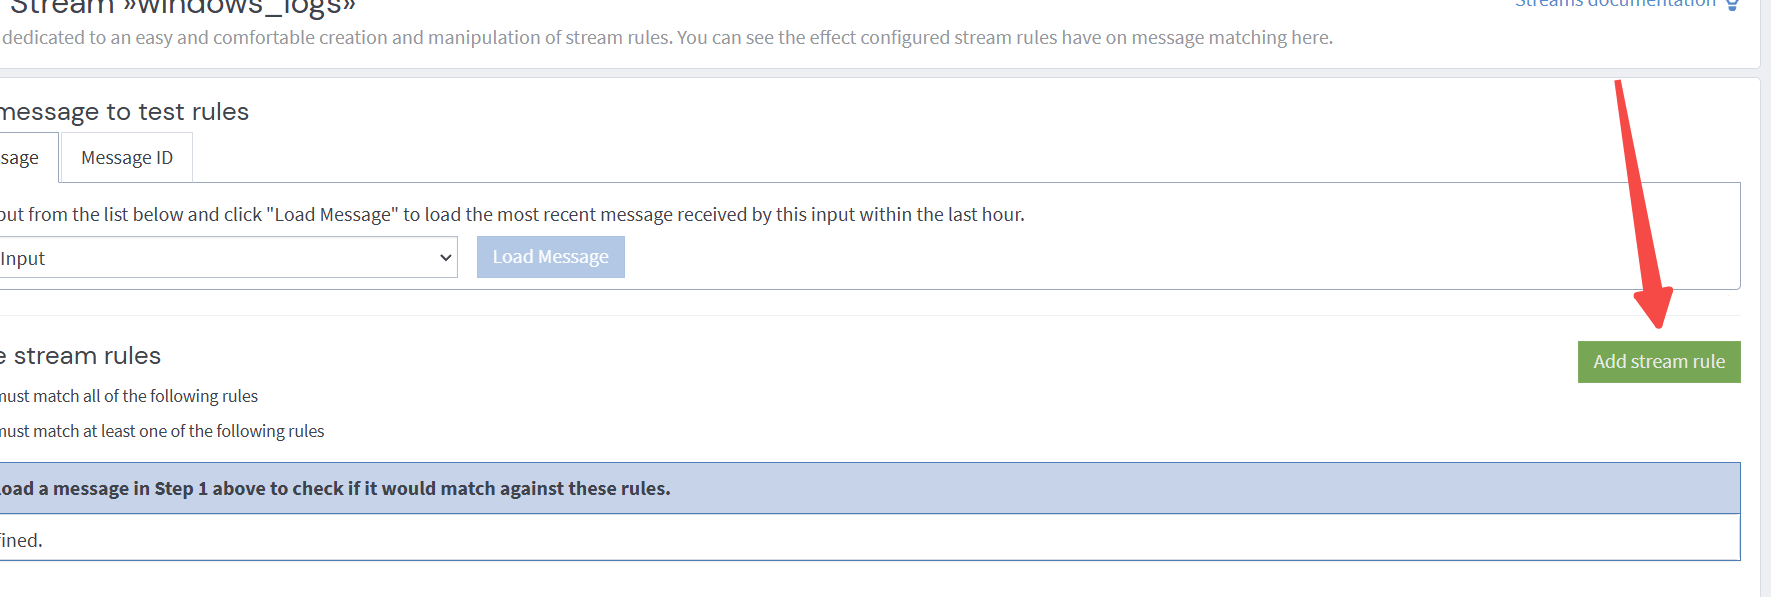The width and height of the screenshot is (1771, 597).
Task: Click the Load Message button
Action: 551,257
